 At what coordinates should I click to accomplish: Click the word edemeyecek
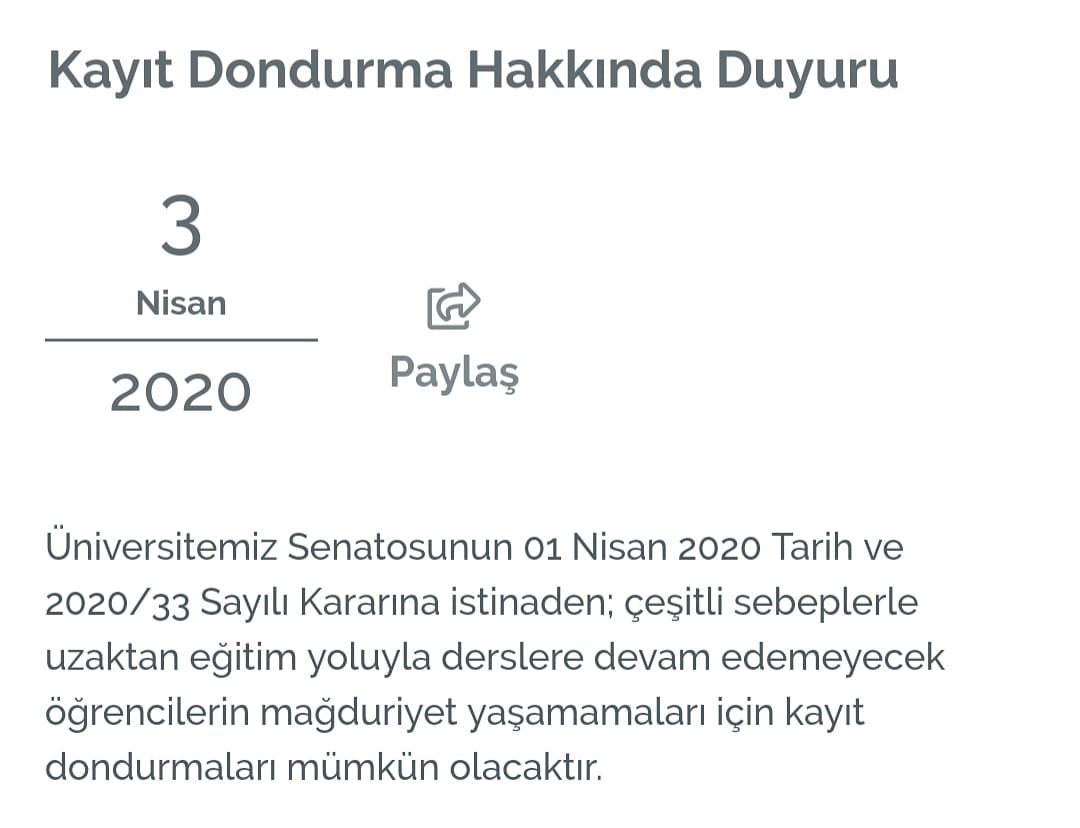coord(833,659)
